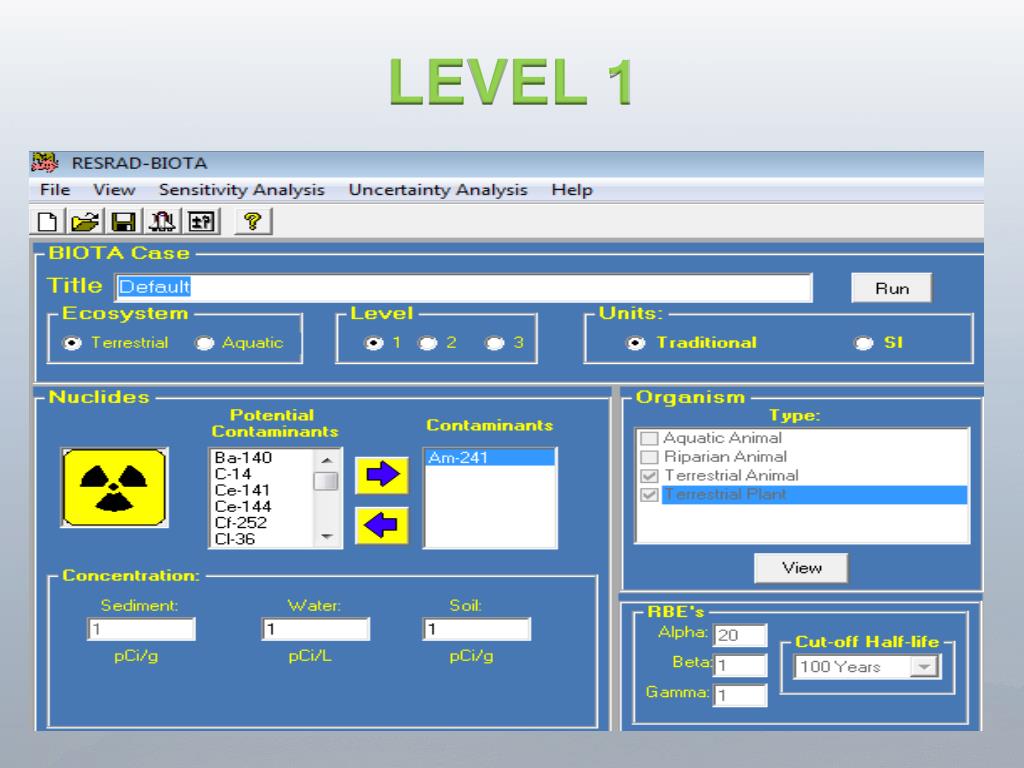Open the Cut-off Half-life dropdown

point(924,667)
